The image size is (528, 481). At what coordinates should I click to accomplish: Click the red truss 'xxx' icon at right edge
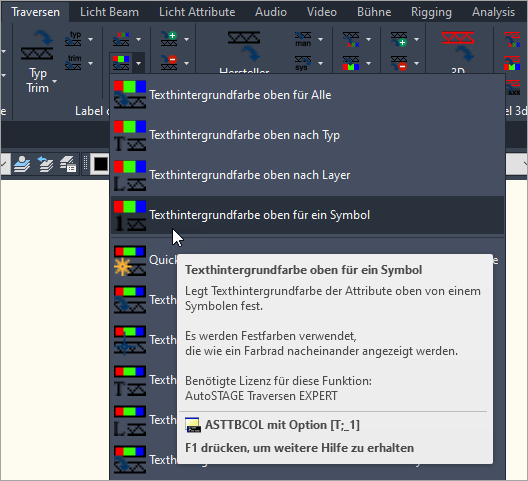[x=512, y=39]
